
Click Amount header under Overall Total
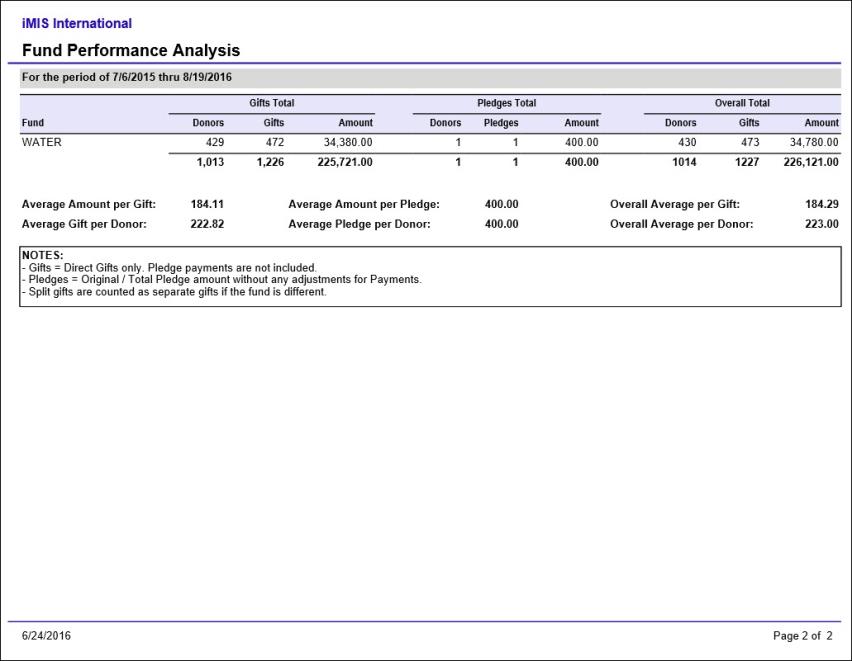[x=822, y=122]
